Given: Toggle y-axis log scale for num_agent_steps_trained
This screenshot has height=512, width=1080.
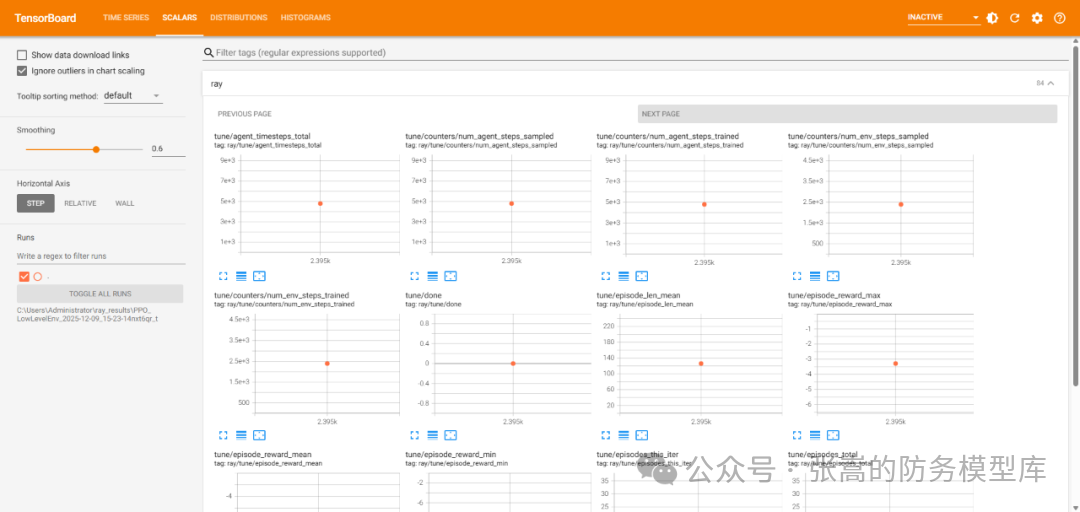Looking at the screenshot, I should [x=623, y=276].
